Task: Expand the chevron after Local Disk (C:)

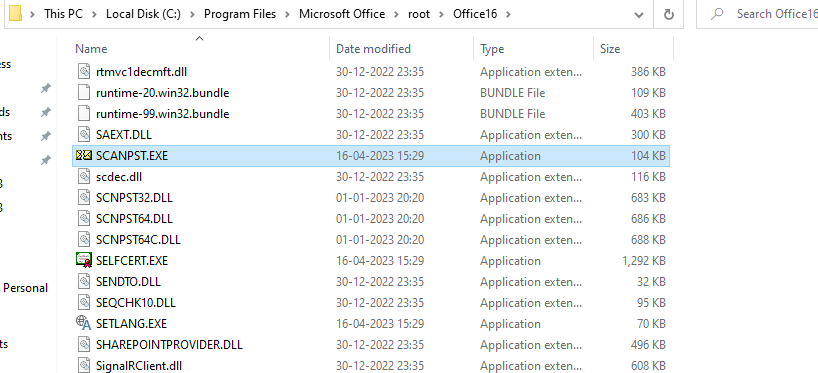Action: (x=192, y=15)
